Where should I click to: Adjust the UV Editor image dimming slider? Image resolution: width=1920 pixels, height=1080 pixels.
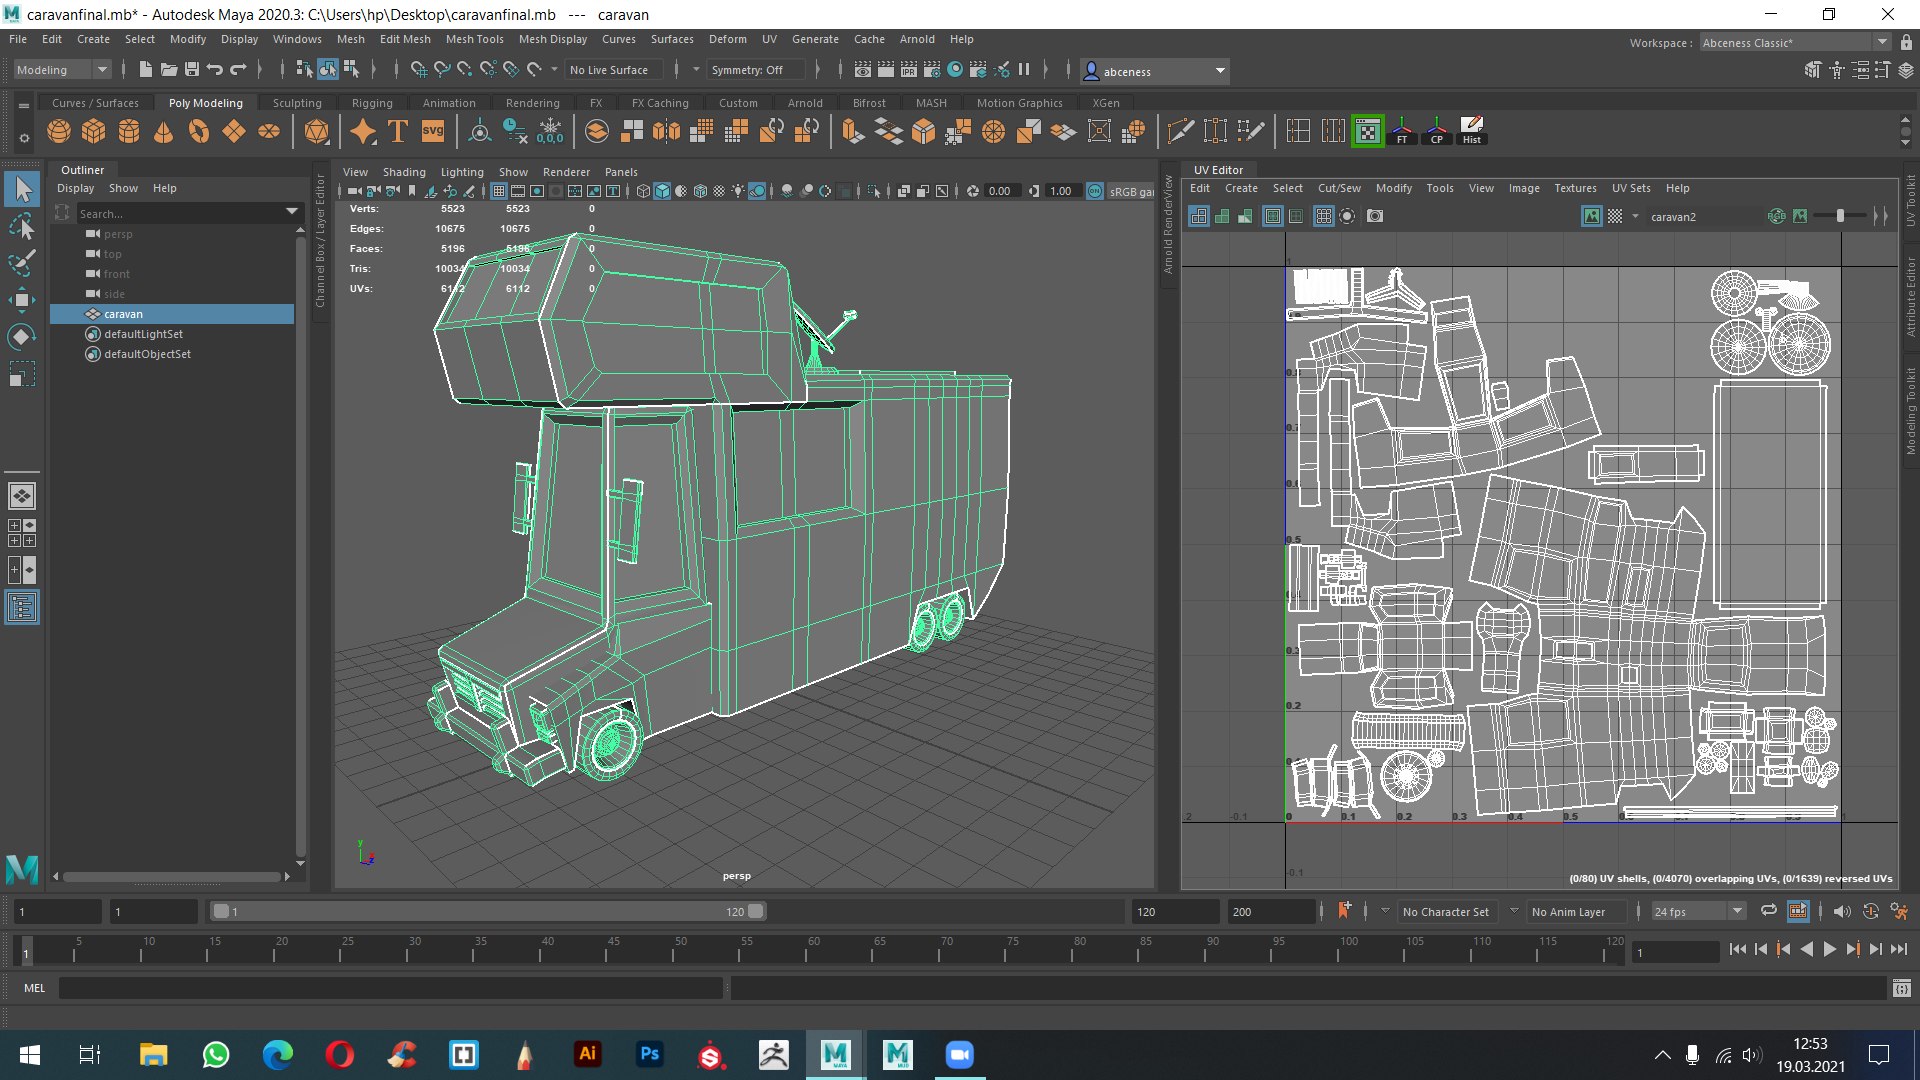pos(1840,216)
